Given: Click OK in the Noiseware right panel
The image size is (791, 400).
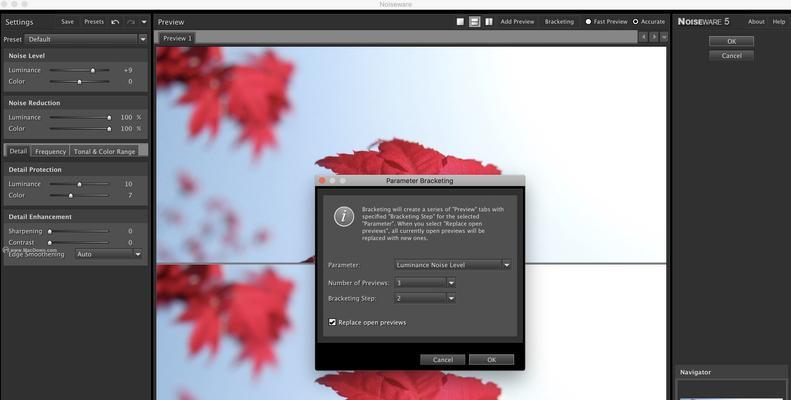Looking at the screenshot, I should (731, 41).
